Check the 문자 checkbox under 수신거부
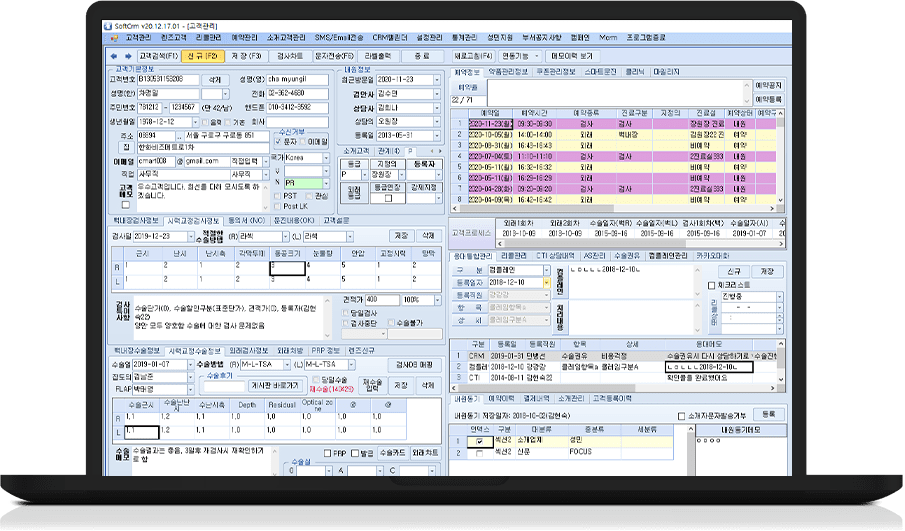 (x=278, y=141)
